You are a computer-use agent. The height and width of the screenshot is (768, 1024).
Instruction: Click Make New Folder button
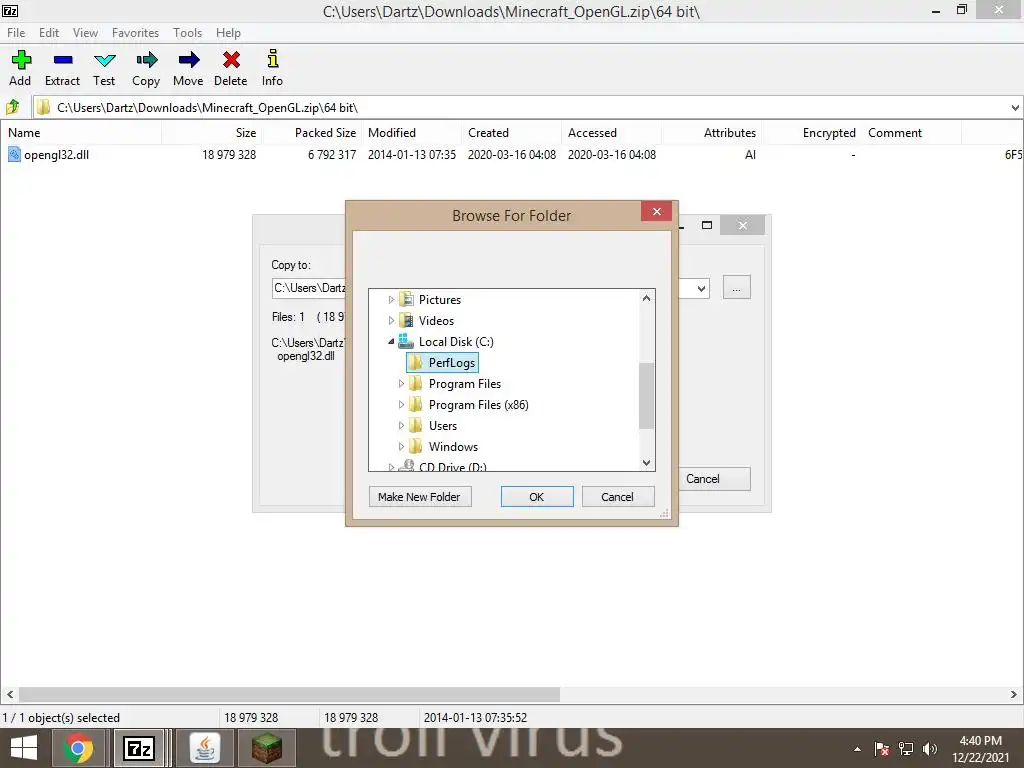point(420,497)
